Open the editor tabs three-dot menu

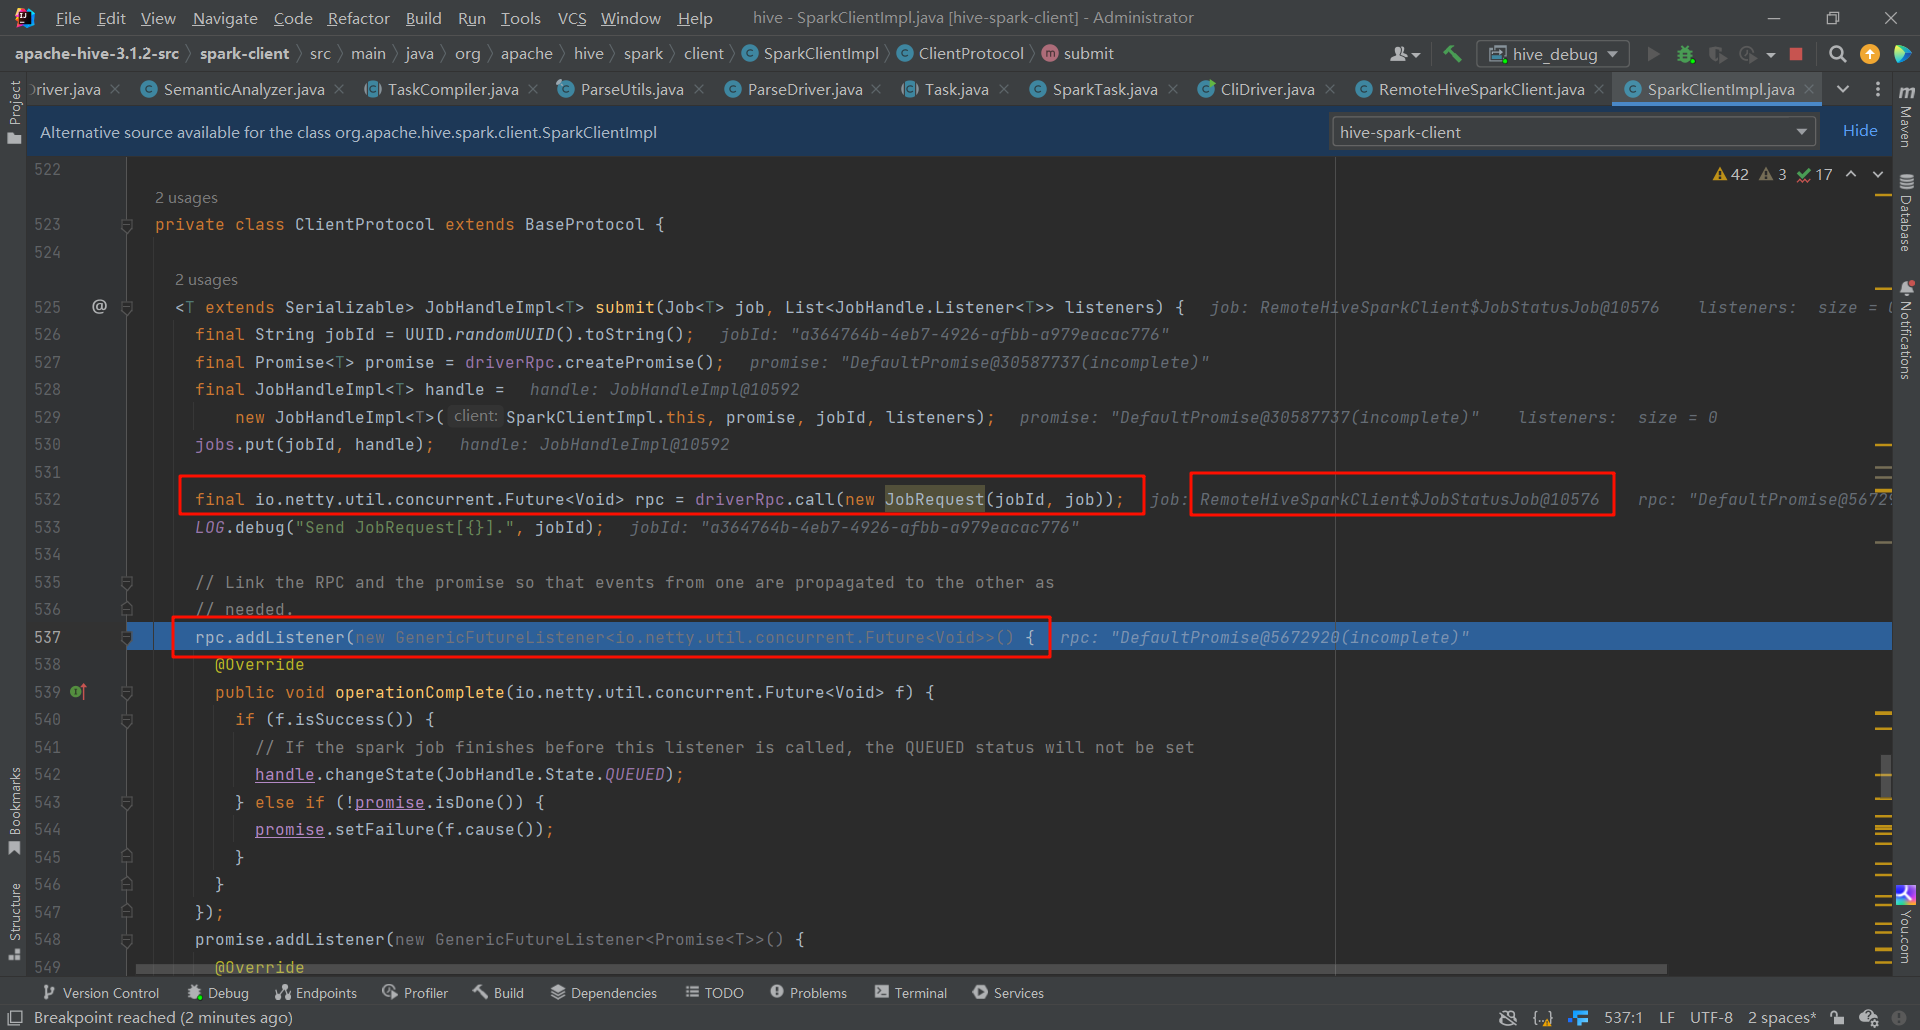1878,89
